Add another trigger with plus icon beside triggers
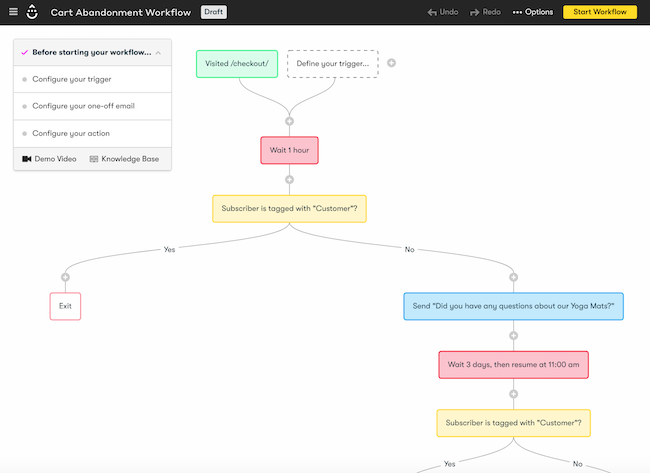Image resolution: width=650 pixels, height=473 pixels. point(391,63)
